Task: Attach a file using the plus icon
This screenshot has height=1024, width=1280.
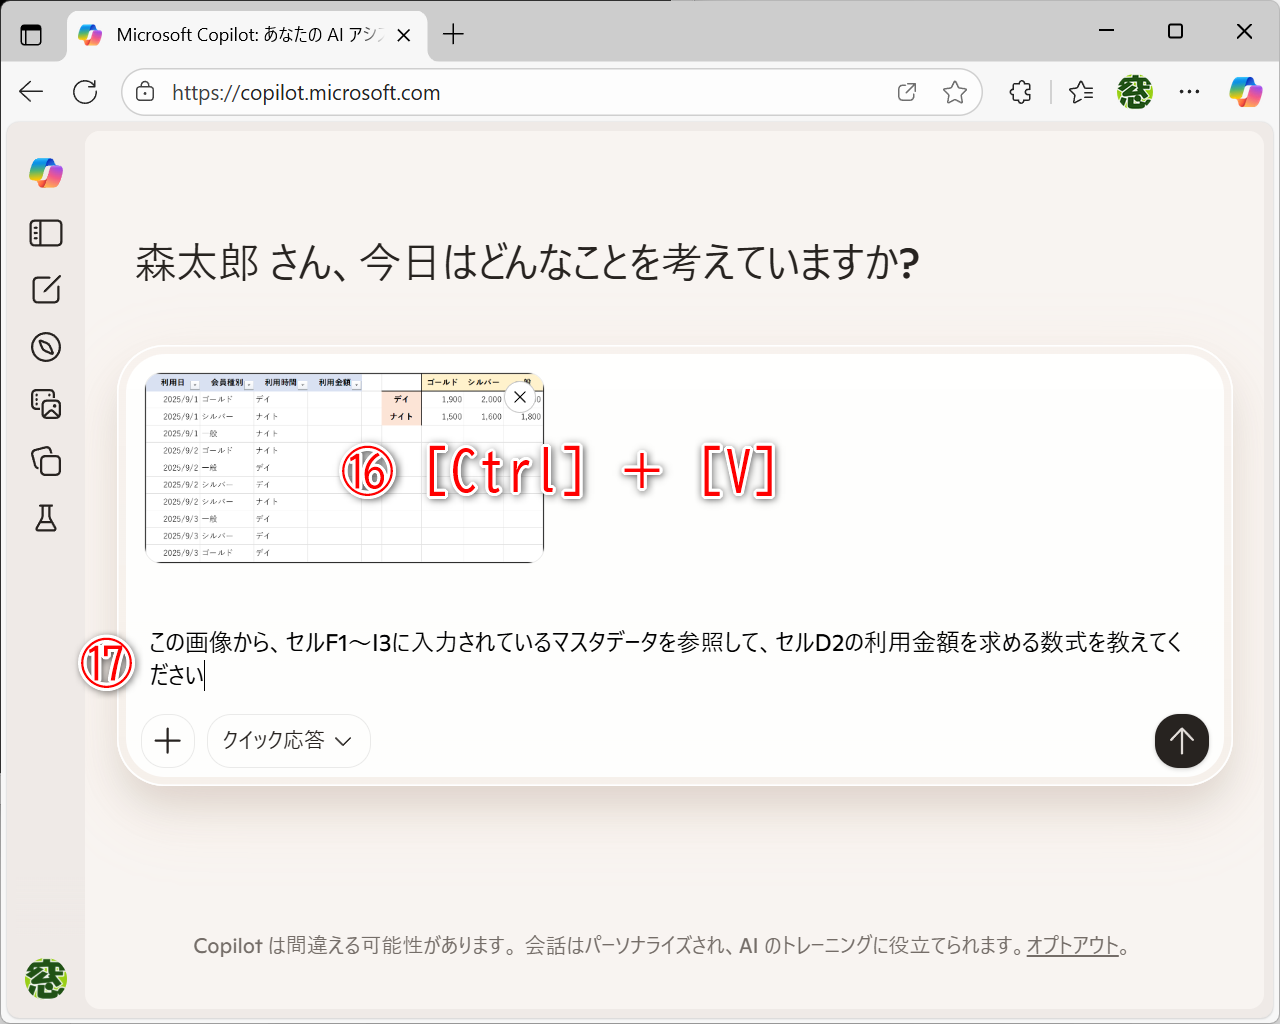Action: pyautogui.click(x=168, y=741)
